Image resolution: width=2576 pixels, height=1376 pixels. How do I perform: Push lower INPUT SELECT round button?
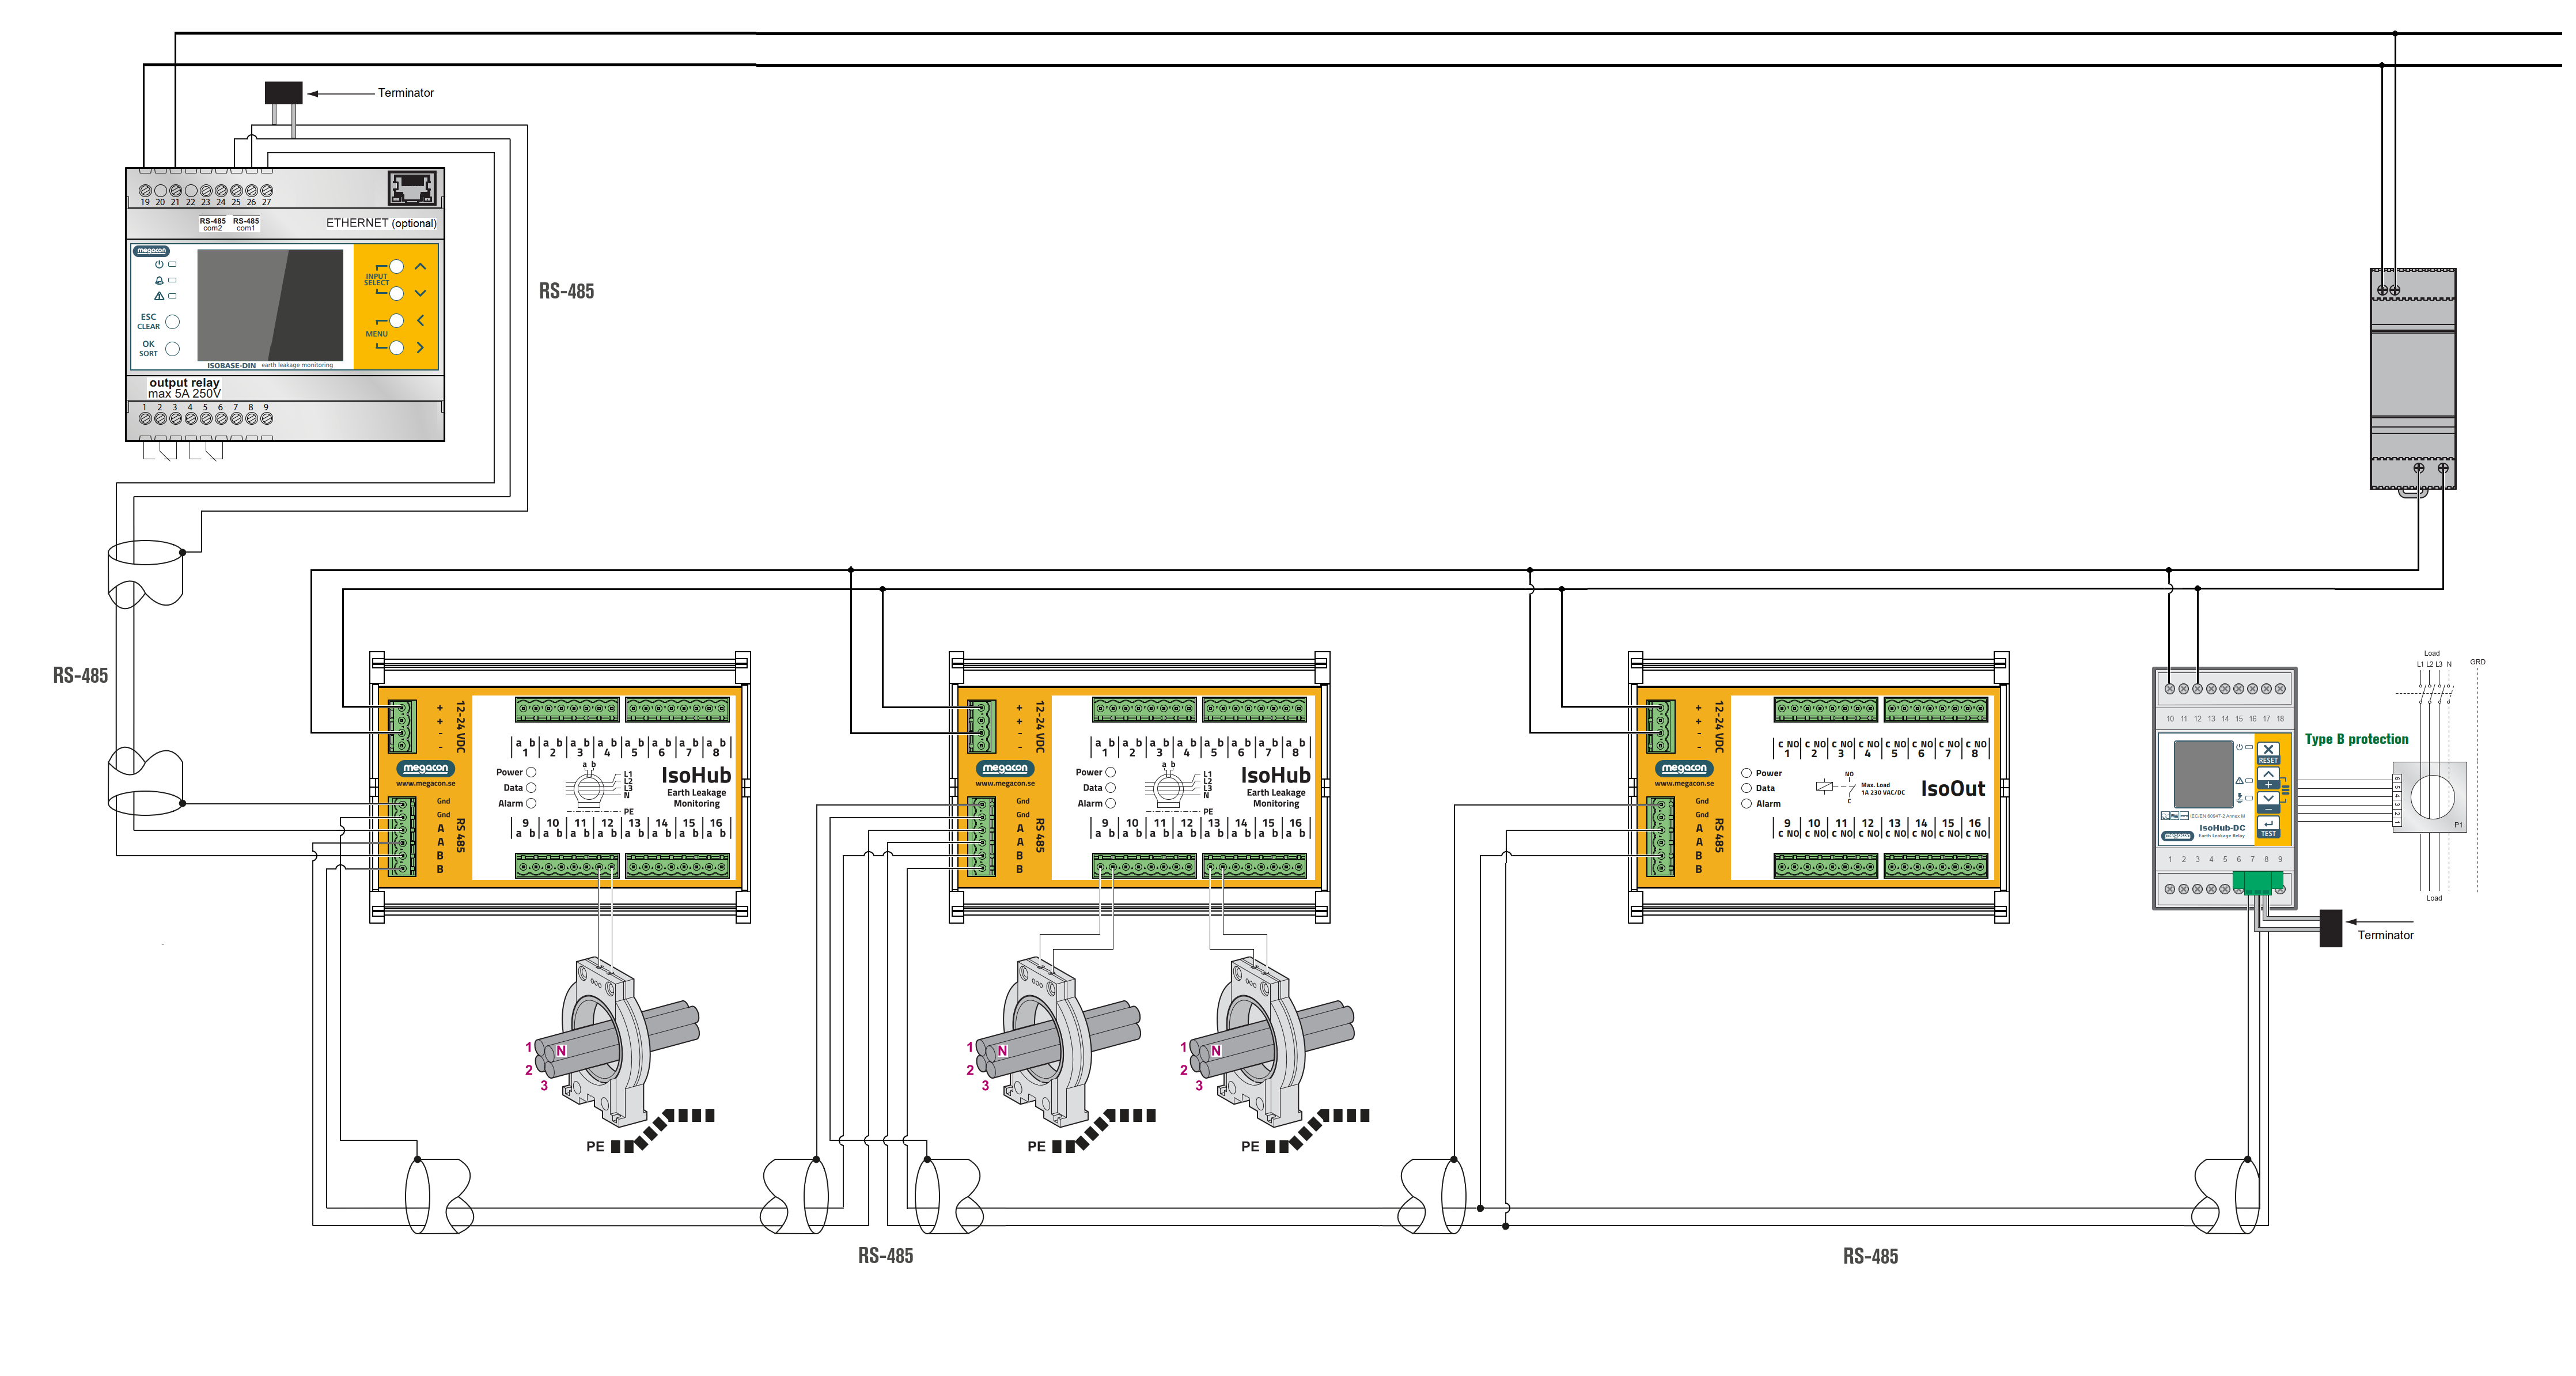397,293
